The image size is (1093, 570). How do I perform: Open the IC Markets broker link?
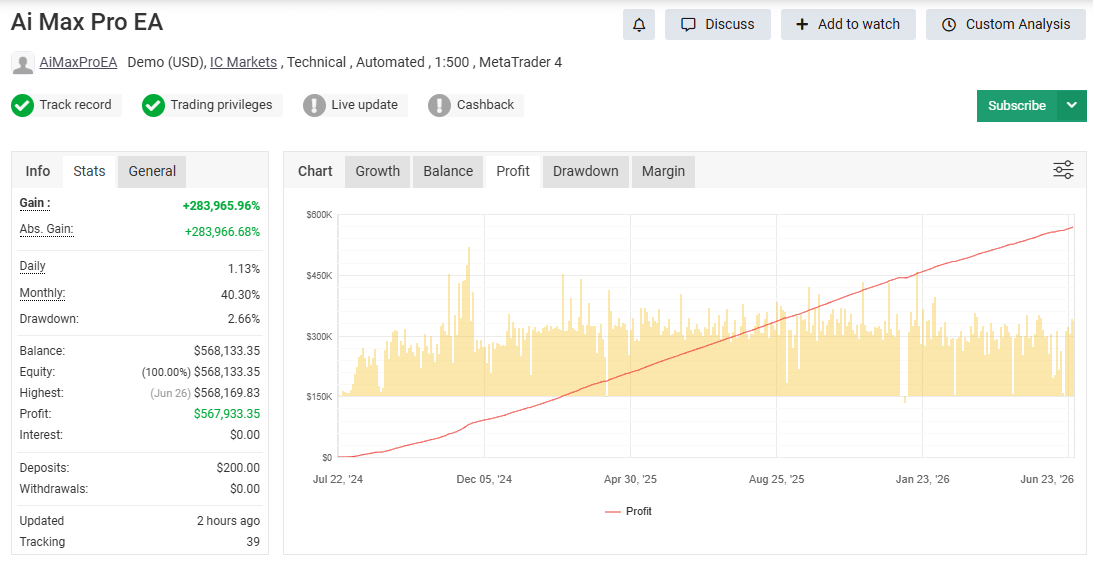tap(243, 62)
